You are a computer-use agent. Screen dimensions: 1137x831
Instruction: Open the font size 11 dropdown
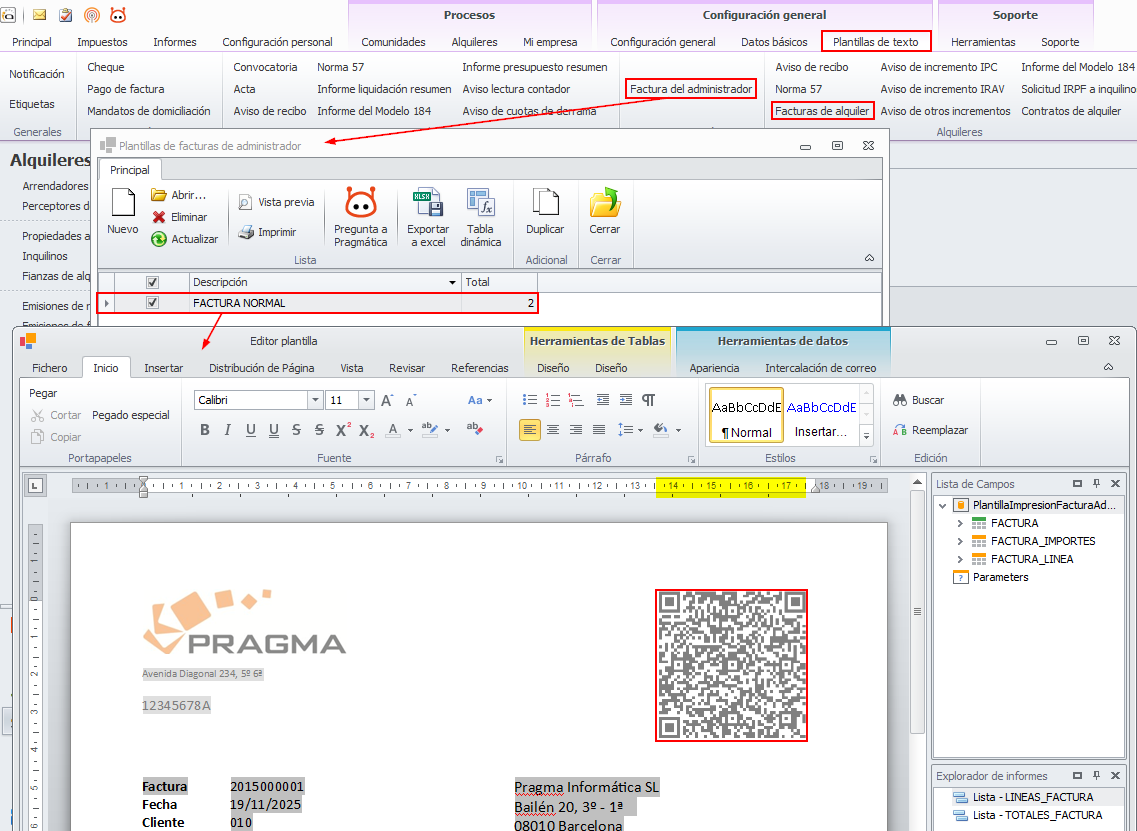click(x=366, y=400)
